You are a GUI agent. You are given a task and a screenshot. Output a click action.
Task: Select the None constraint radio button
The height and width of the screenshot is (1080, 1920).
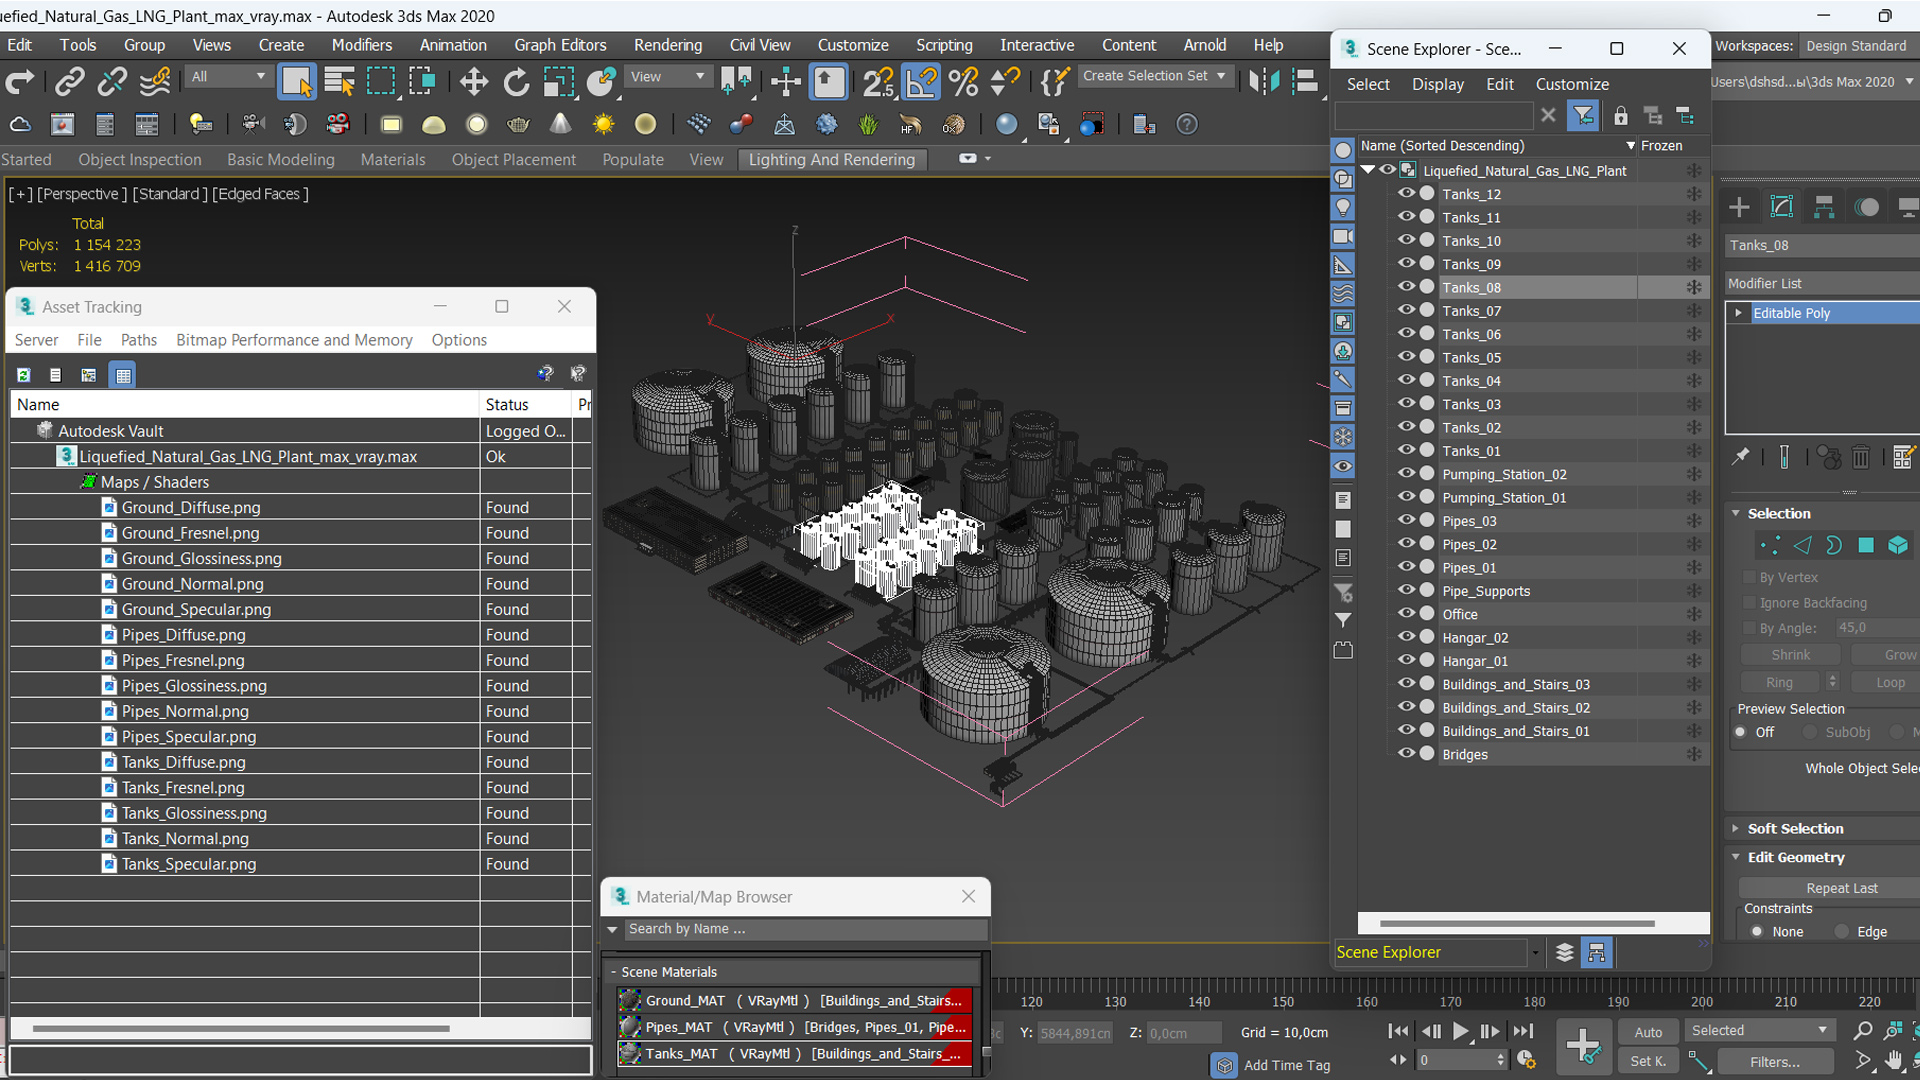[x=1757, y=931]
